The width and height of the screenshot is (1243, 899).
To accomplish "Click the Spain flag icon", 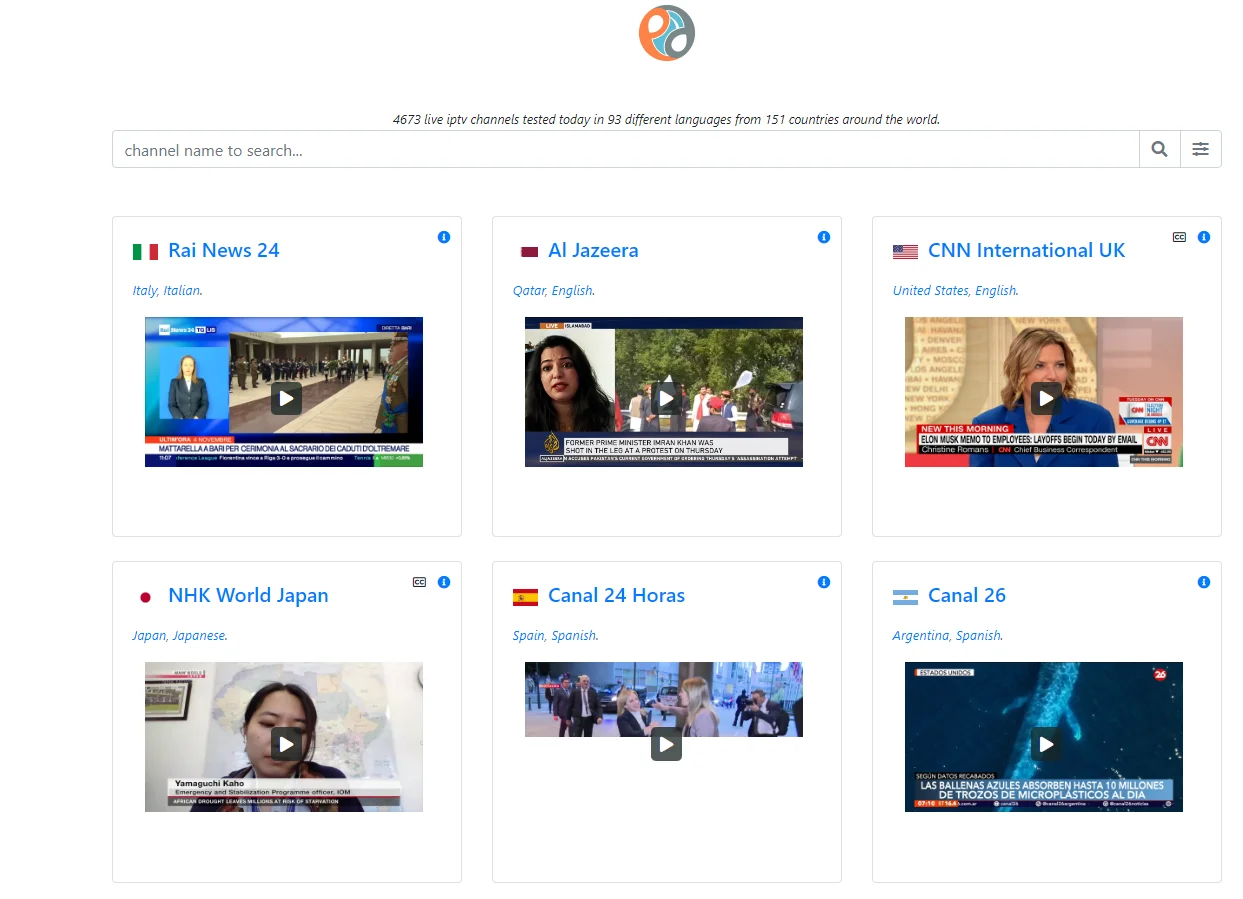I will pos(525,597).
